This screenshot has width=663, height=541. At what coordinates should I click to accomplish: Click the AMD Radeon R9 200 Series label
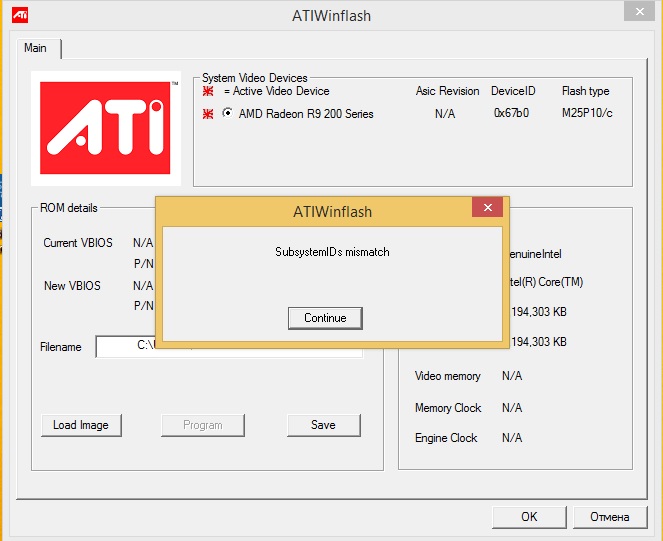coord(306,114)
